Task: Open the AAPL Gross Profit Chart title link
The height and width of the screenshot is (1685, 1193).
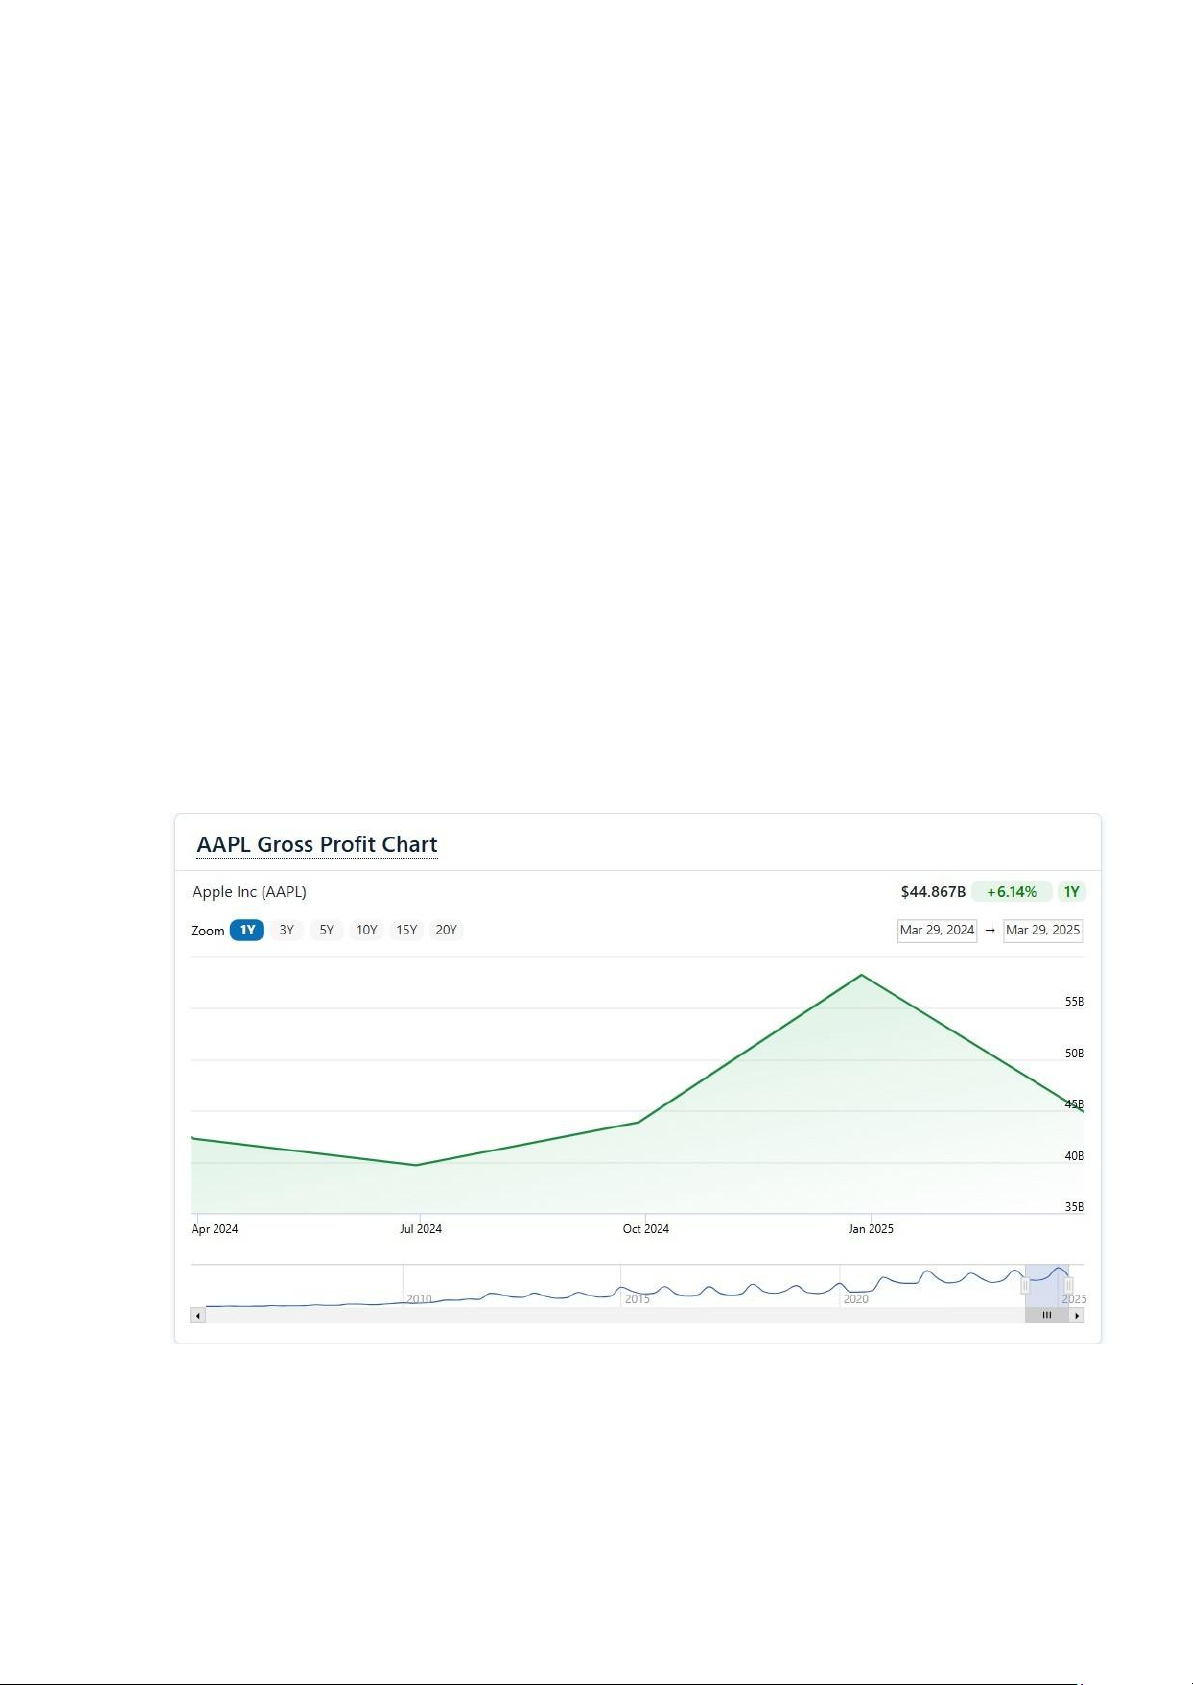Action: coord(317,845)
